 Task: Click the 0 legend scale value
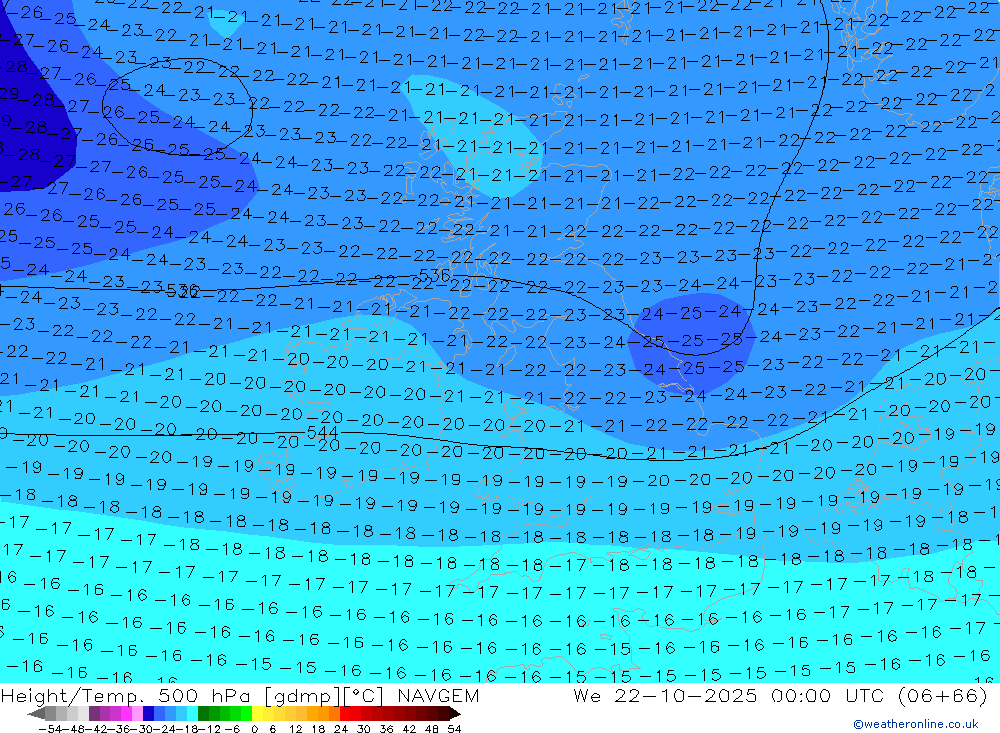[x=254, y=729]
